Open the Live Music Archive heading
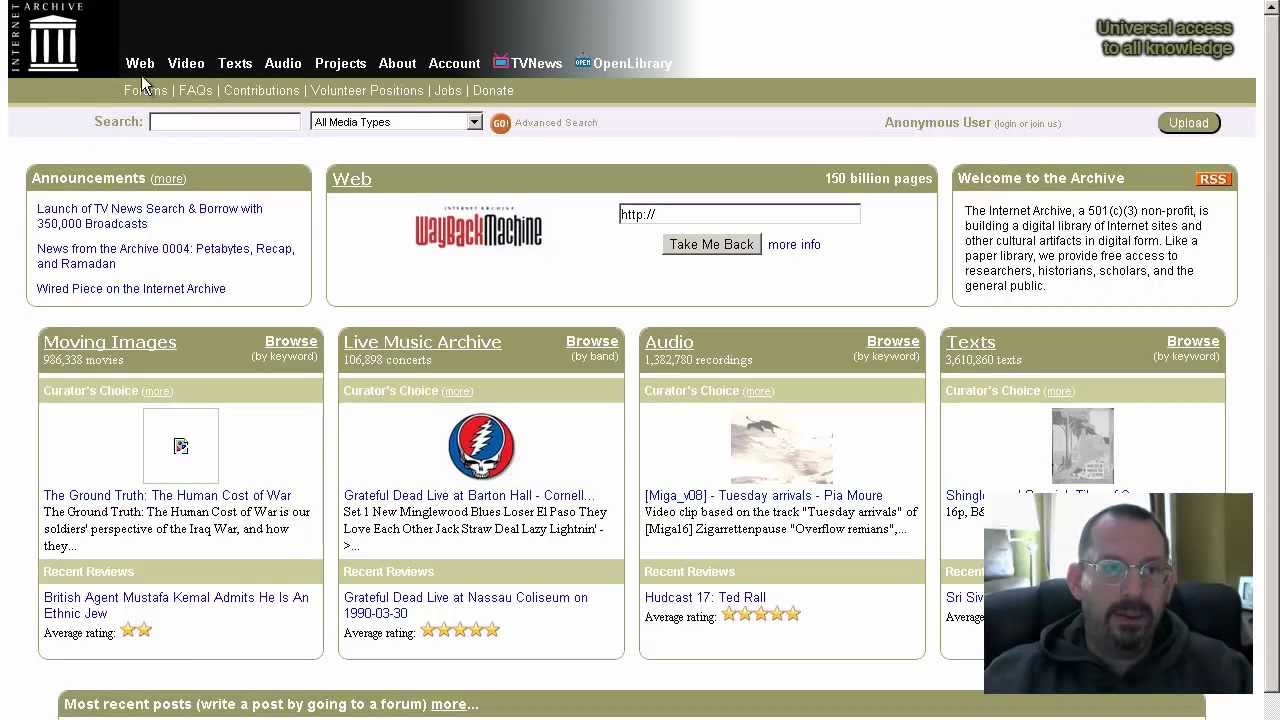 pyautogui.click(x=422, y=342)
